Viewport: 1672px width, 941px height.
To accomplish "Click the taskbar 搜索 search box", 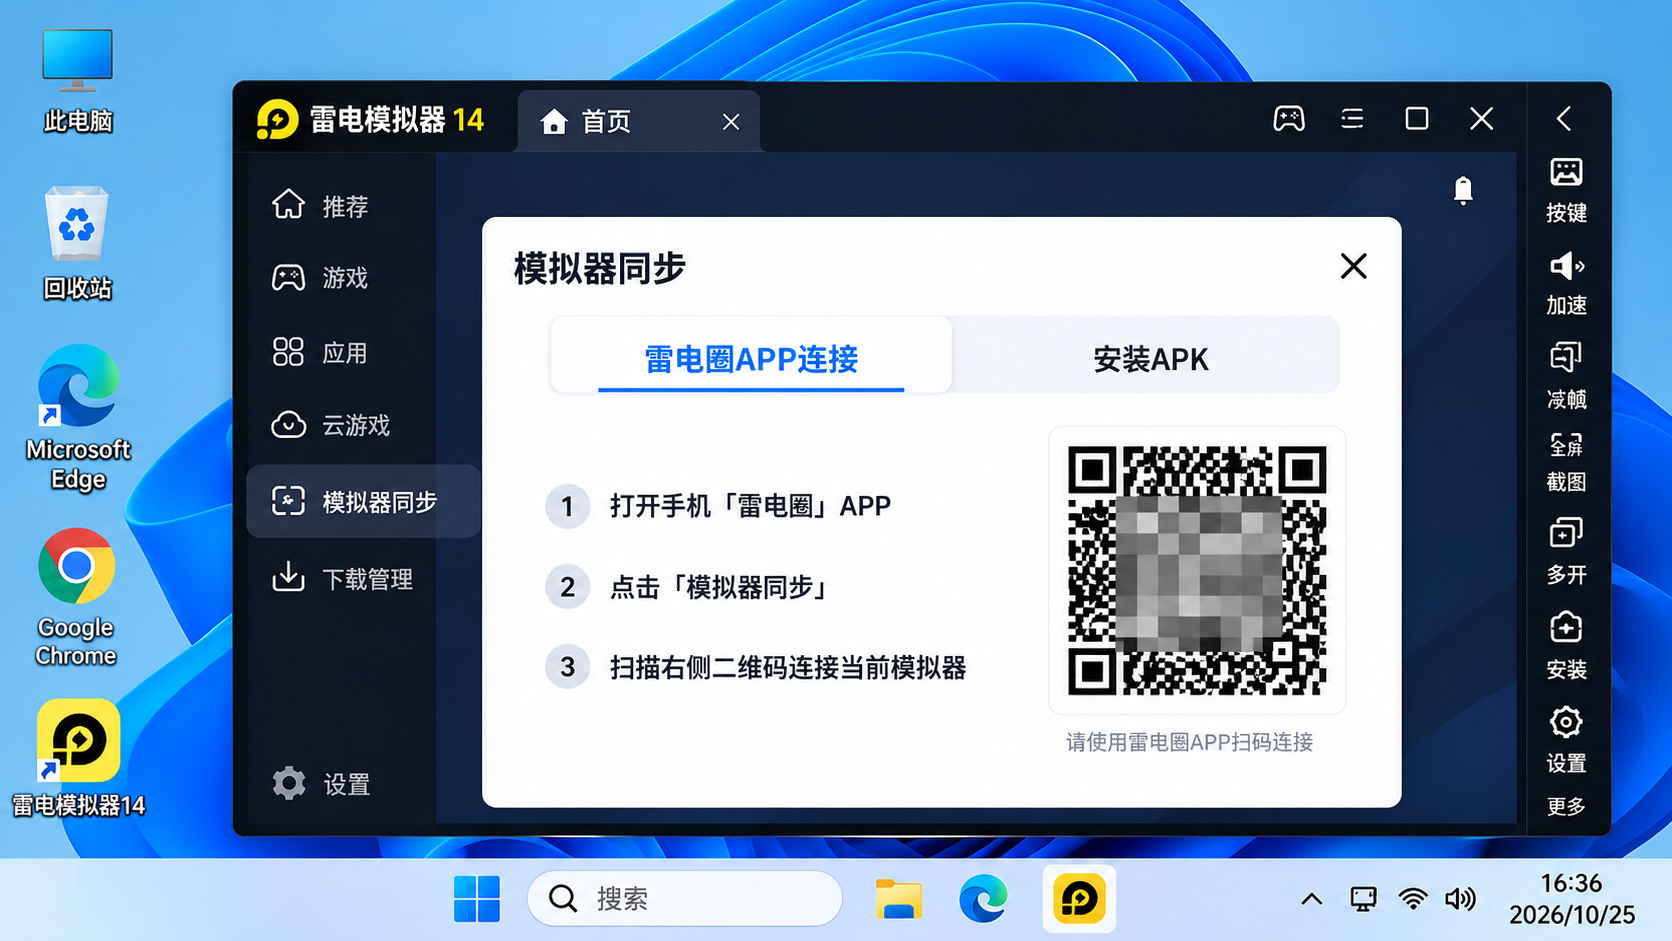I will (x=685, y=899).
